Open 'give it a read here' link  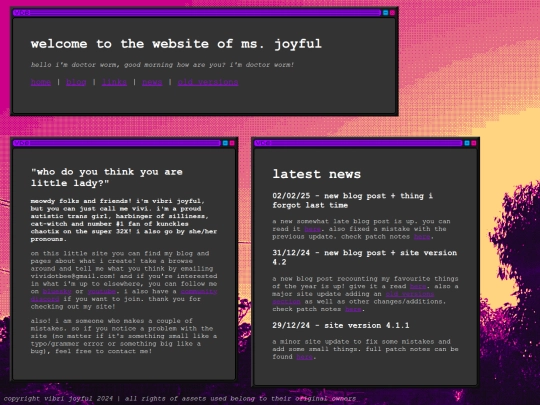418,287
